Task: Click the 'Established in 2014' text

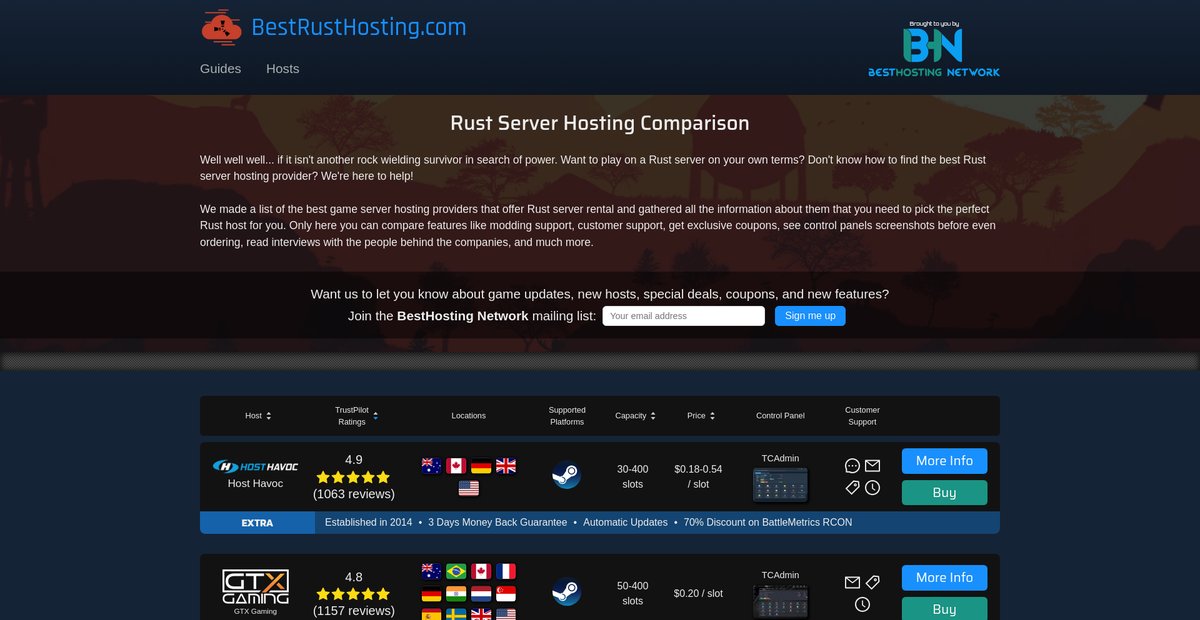Action: [x=368, y=522]
